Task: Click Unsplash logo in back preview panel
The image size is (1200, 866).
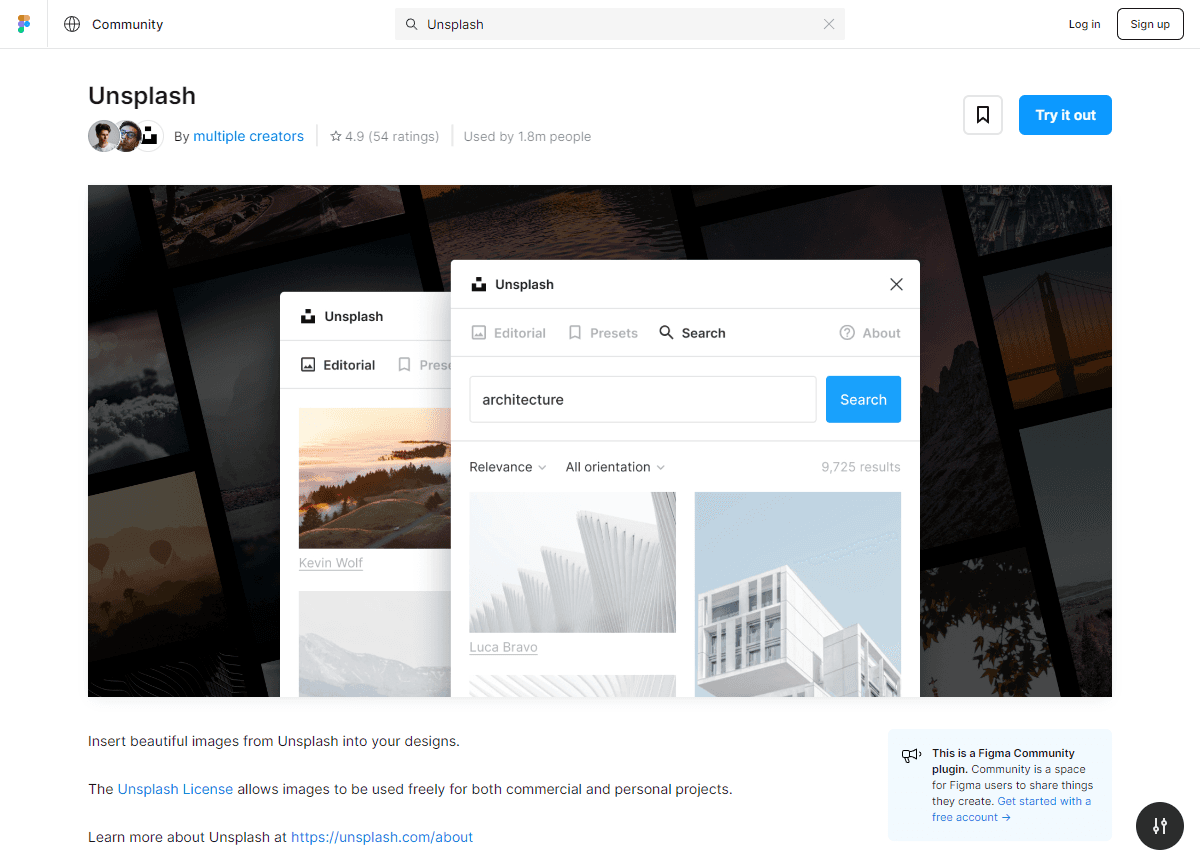Action: [x=308, y=316]
